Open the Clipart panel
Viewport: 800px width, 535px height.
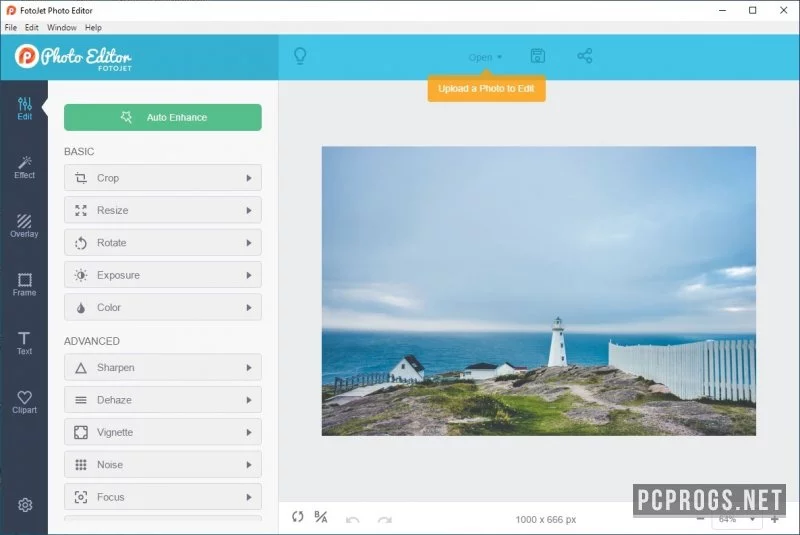(24, 402)
